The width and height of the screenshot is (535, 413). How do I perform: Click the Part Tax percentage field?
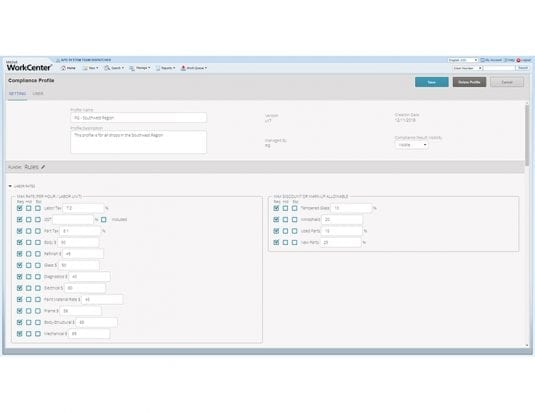tap(81, 231)
